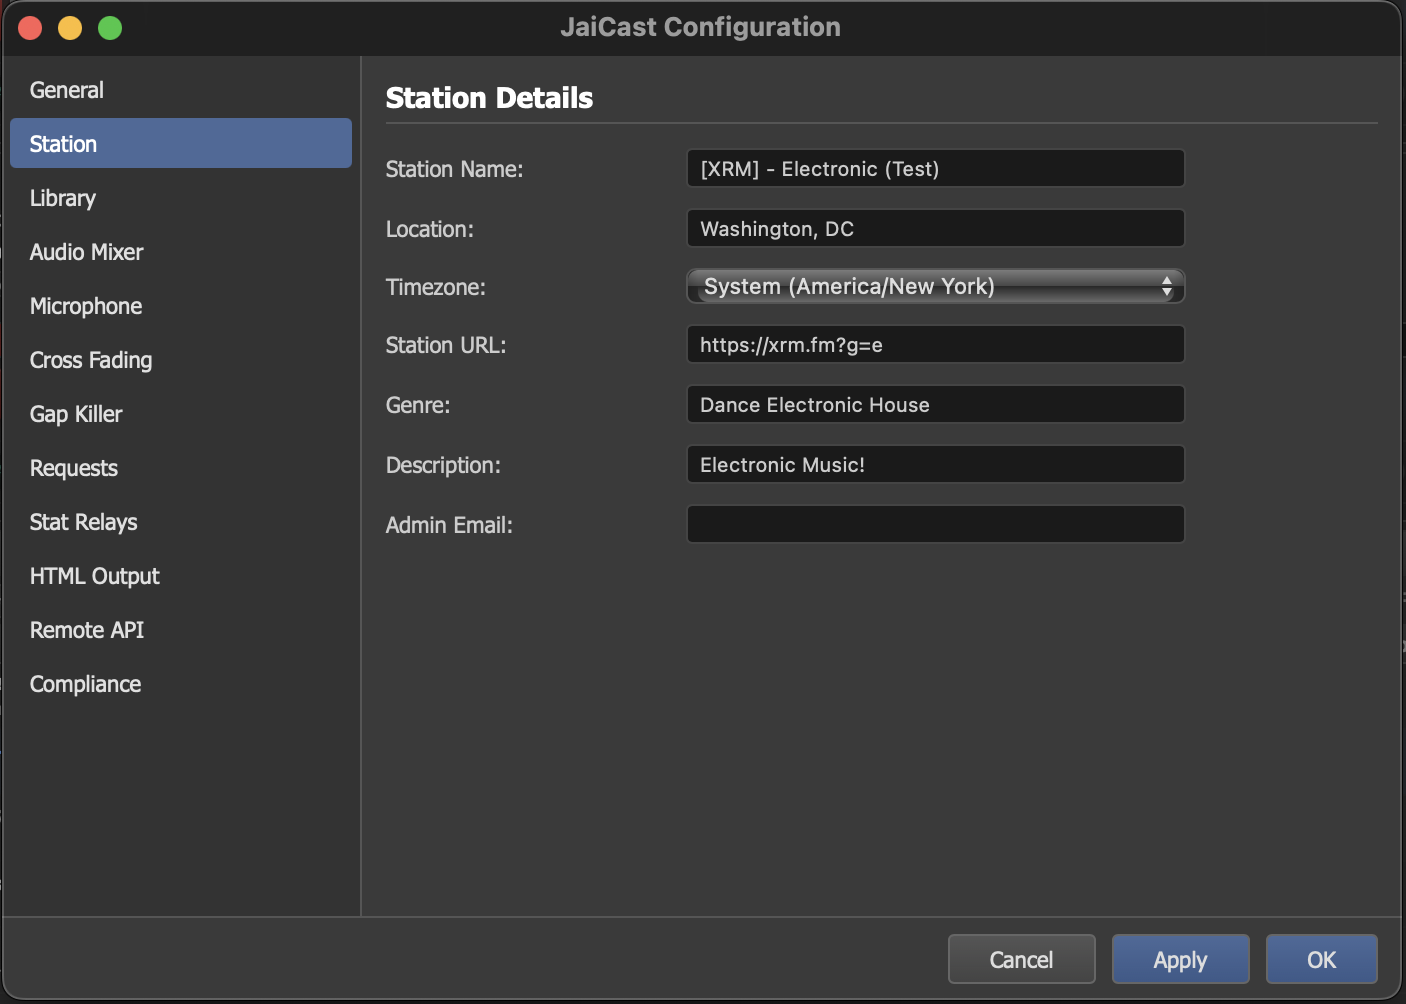Click the JaiCast Configuration title text
Image resolution: width=1406 pixels, height=1004 pixels.
click(700, 27)
